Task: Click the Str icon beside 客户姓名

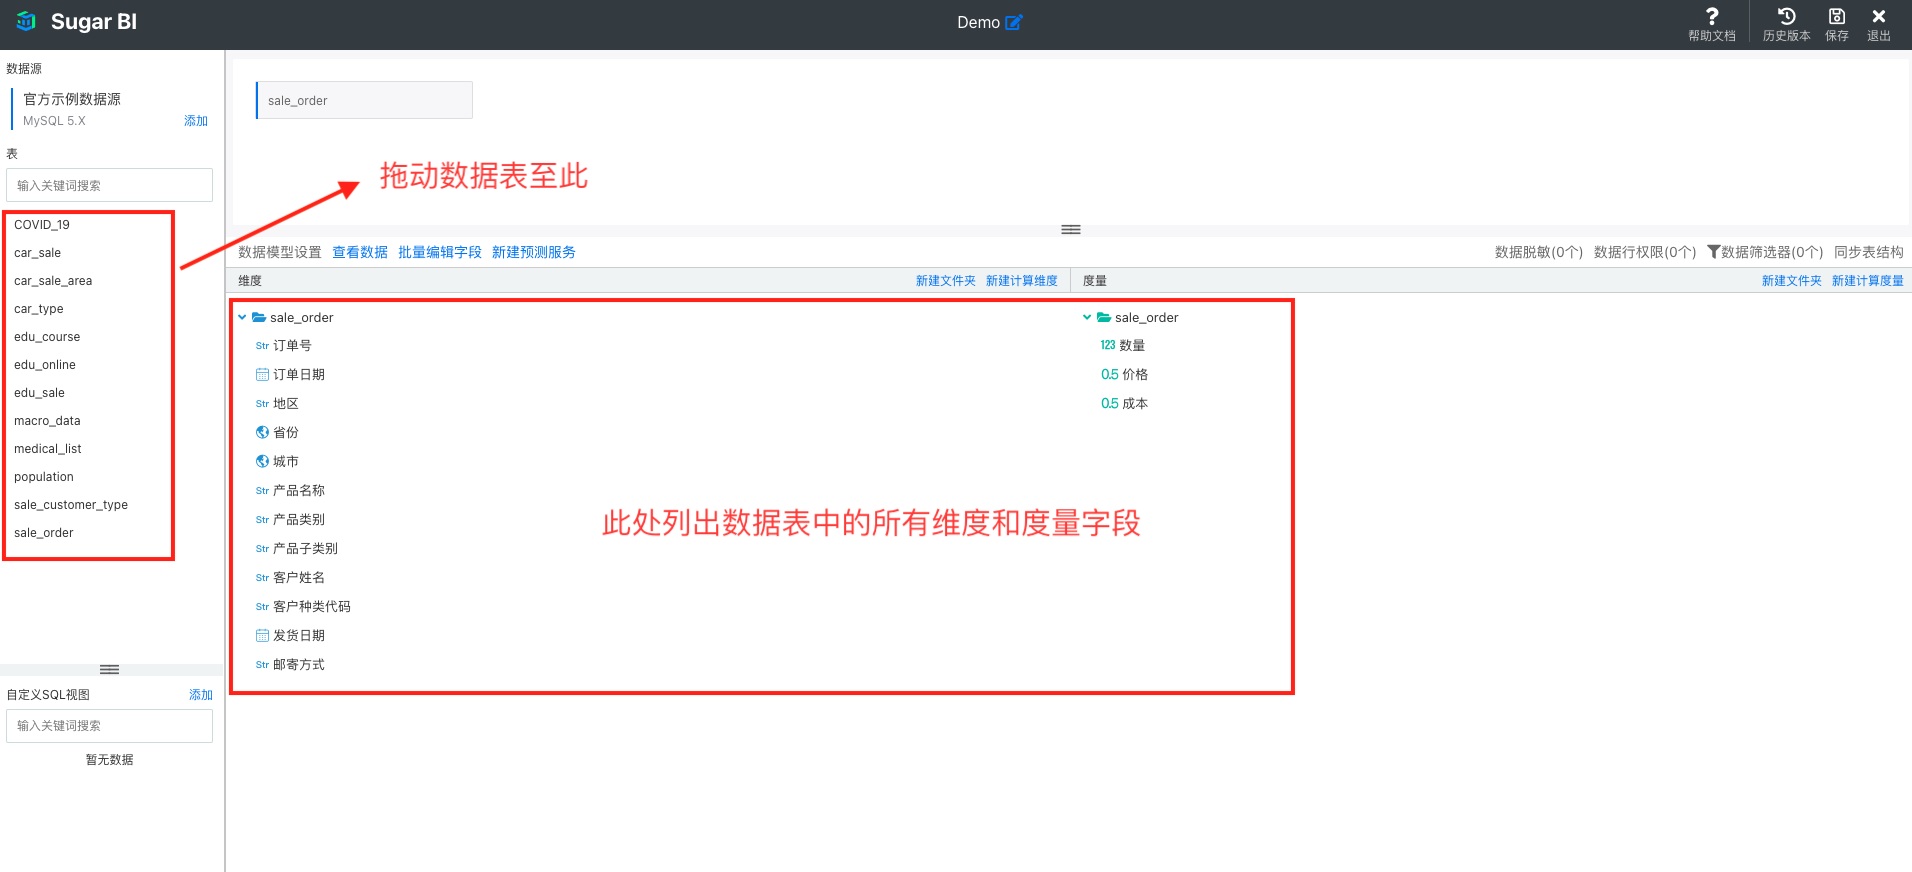Action: [x=262, y=578]
